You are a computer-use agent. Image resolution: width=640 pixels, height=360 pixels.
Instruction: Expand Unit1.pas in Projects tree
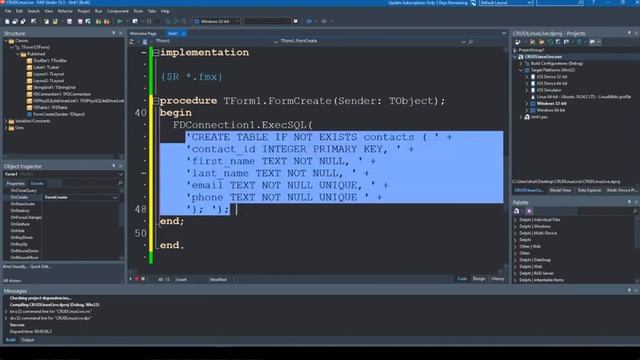tap(521, 117)
